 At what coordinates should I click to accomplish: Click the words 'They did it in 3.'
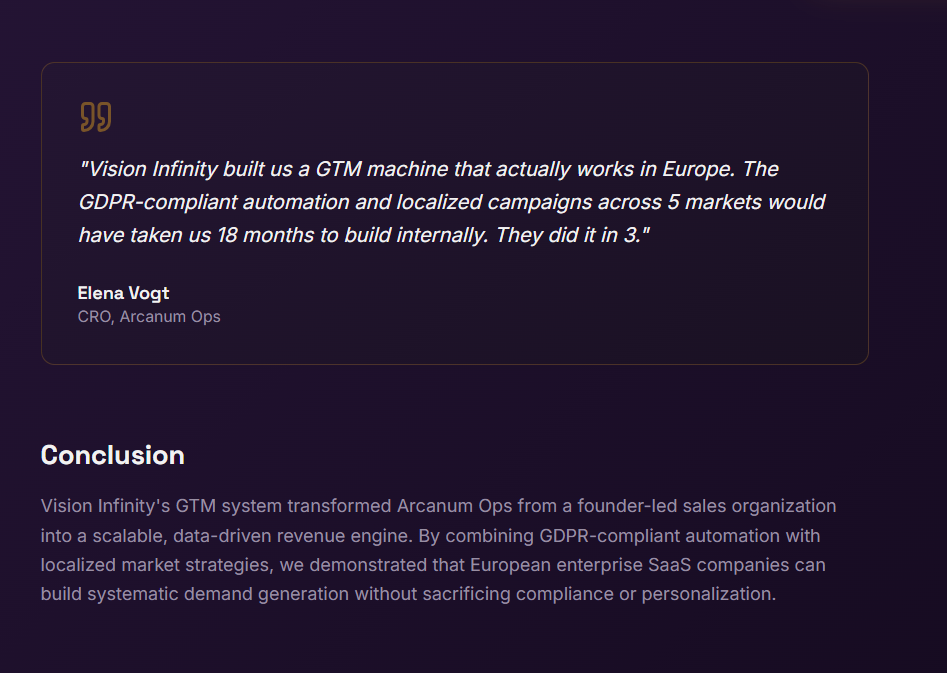[573, 235]
